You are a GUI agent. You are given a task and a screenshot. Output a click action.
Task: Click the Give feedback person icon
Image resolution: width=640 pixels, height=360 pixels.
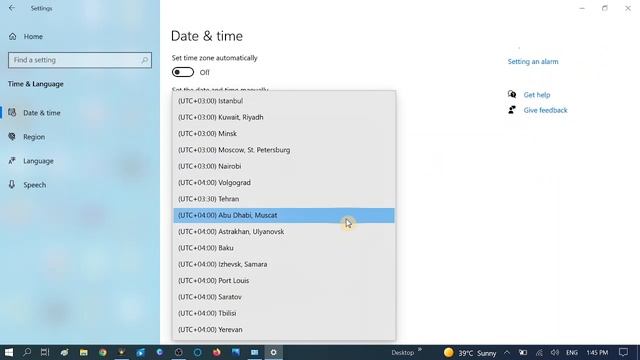click(x=512, y=110)
